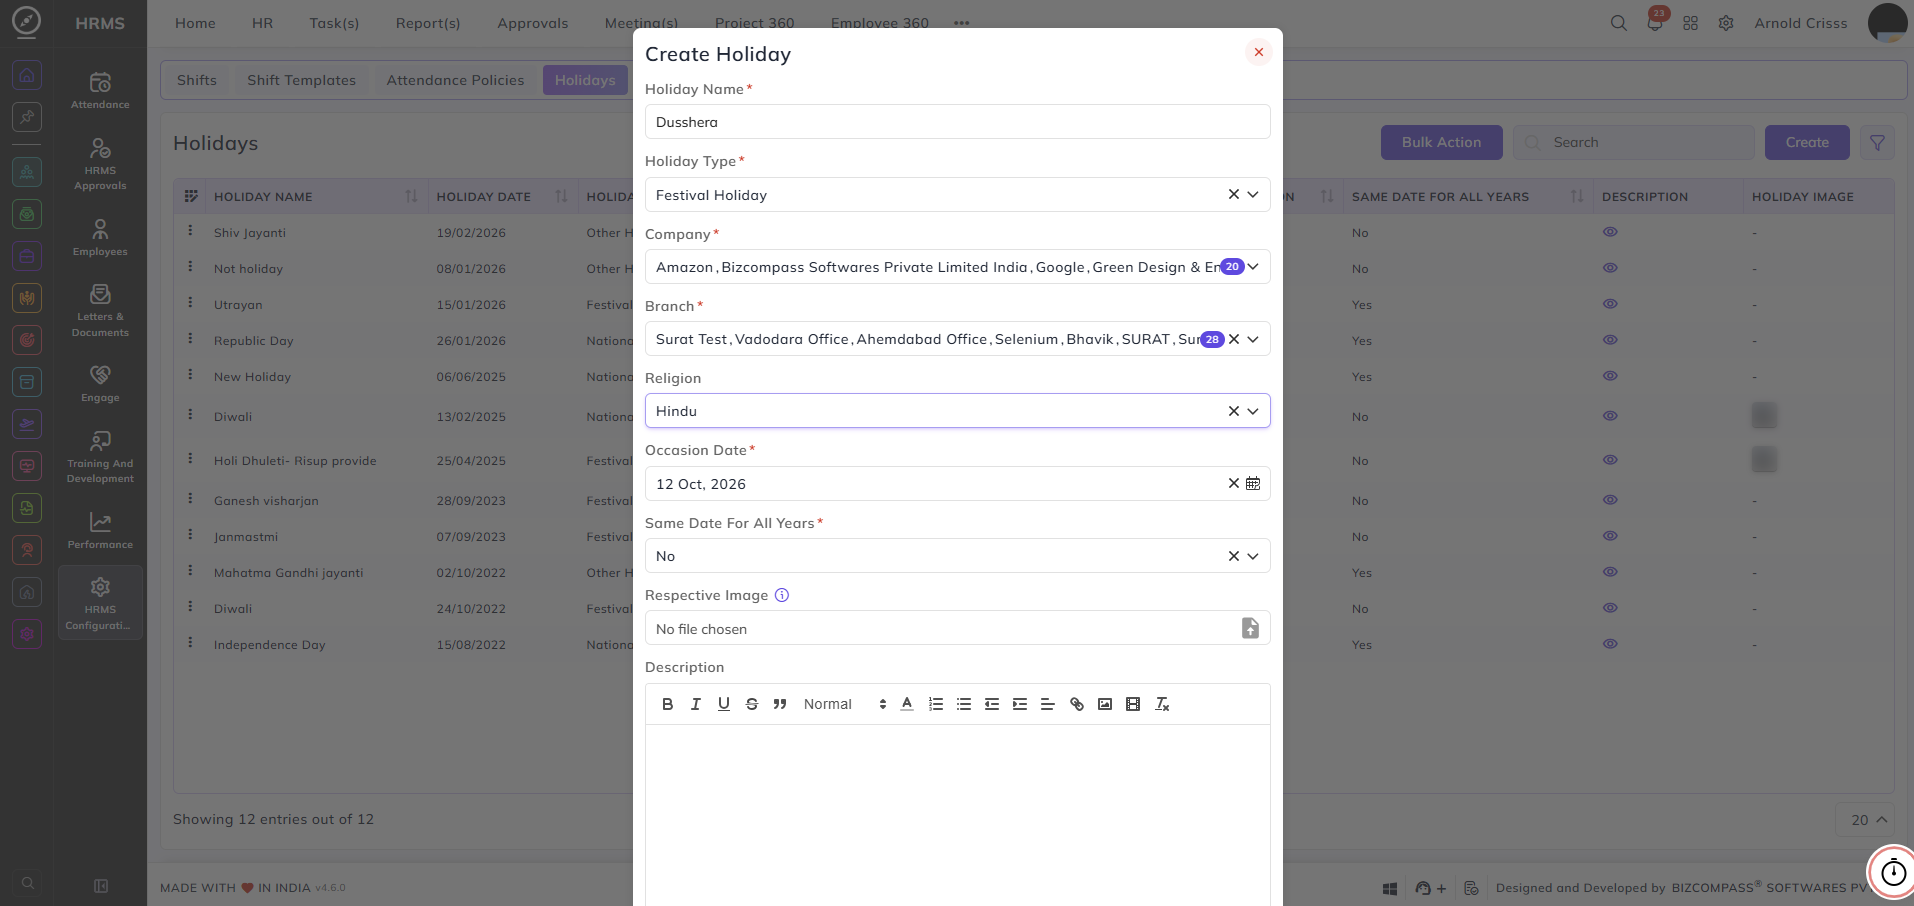Insert bullet list in description
Image resolution: width=1914 pixels, height=906 pixels.
[x=964, y=704]
